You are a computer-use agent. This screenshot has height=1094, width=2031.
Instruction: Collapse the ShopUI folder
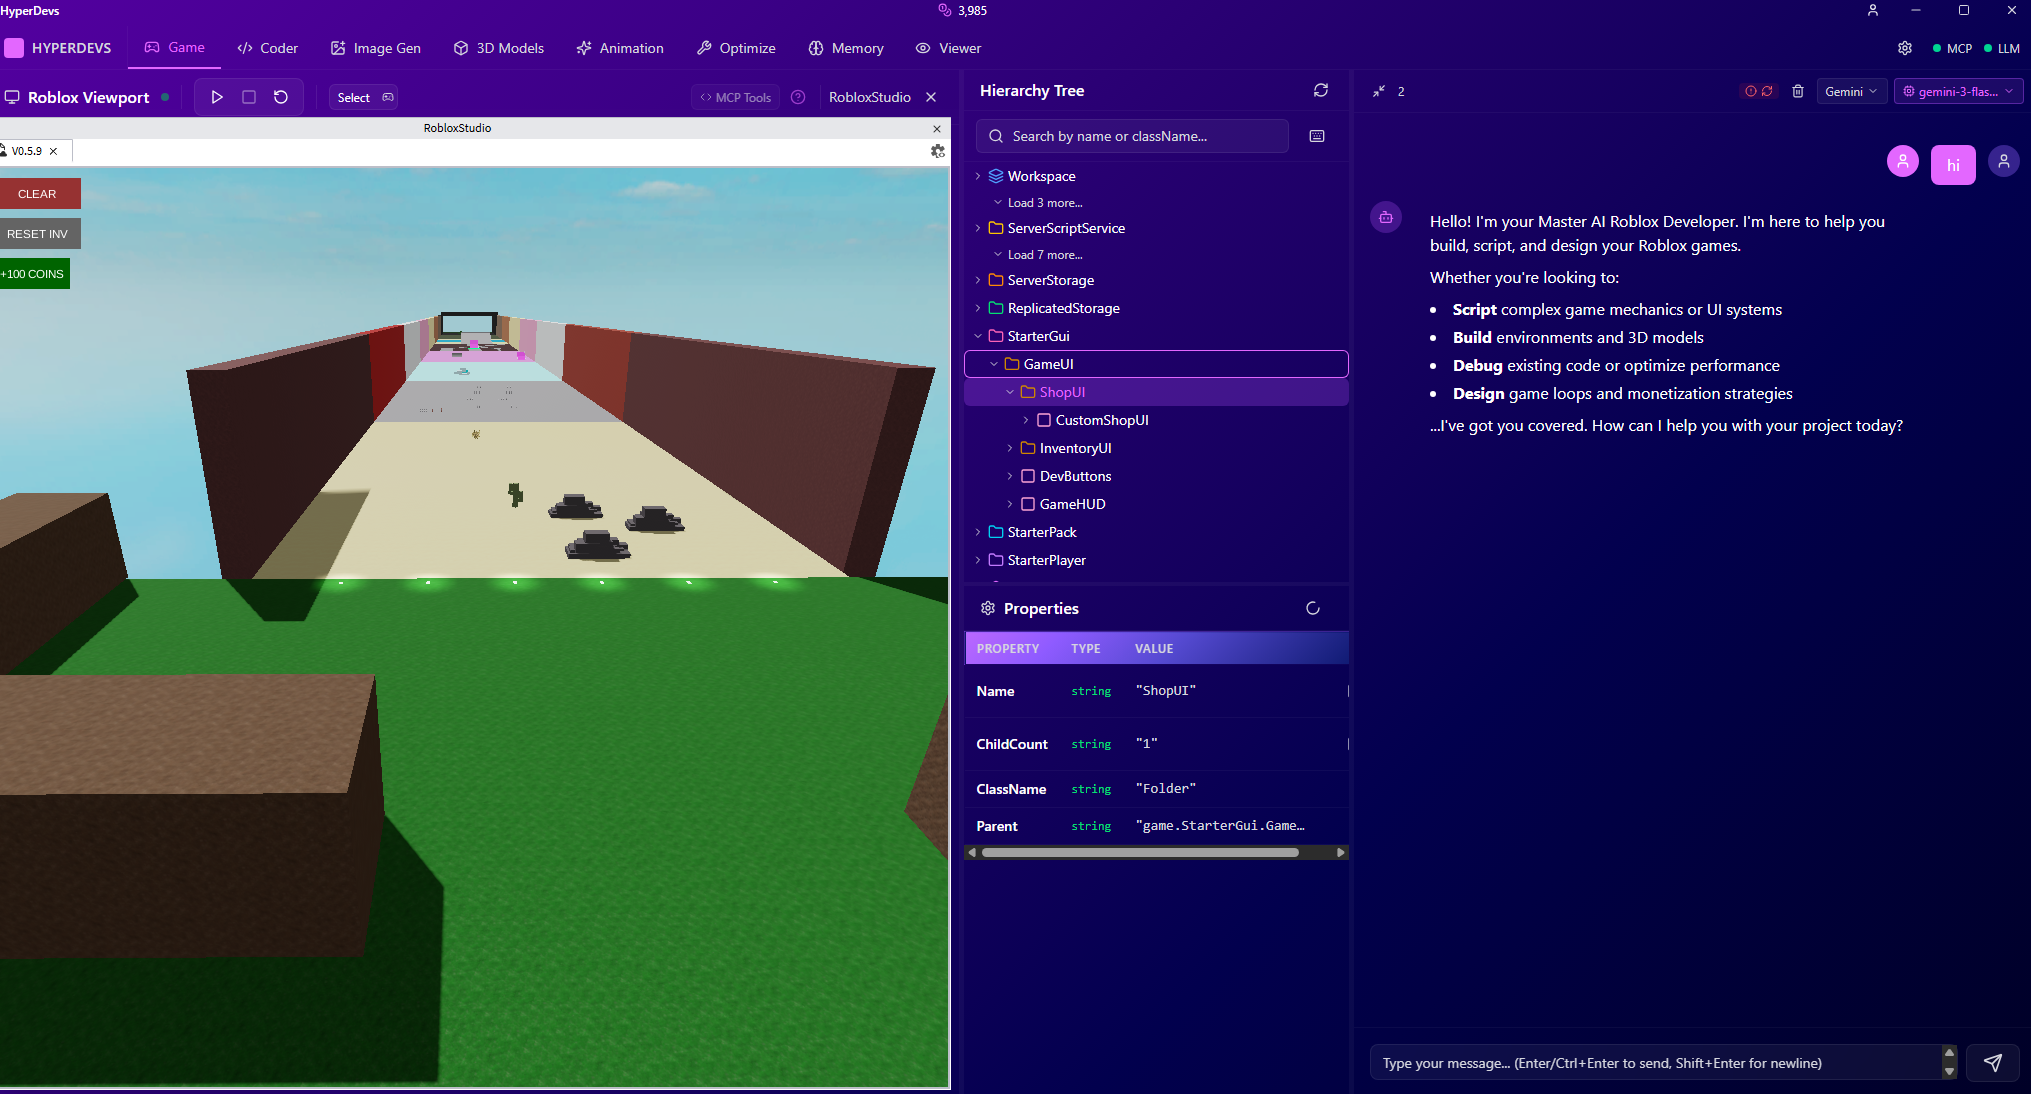click(1010, 392)
